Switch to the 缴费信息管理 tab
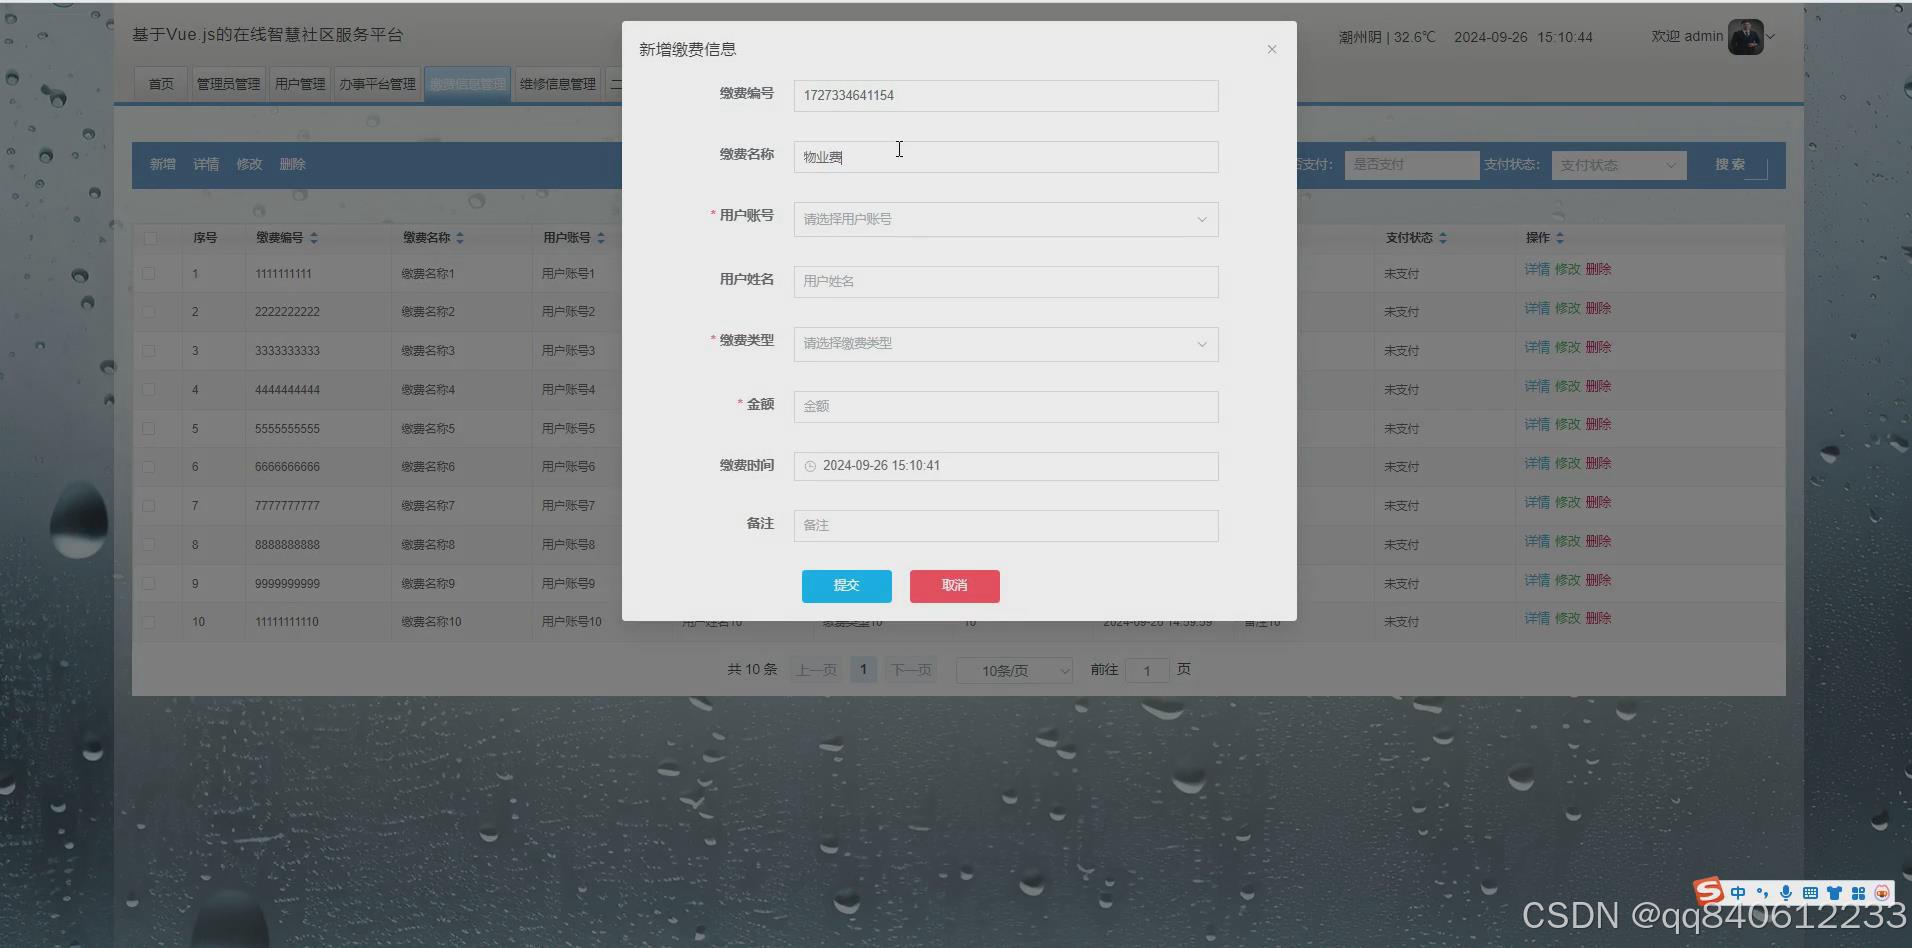Viewport: 1912px width, 948px height. [x=468, y=84]
